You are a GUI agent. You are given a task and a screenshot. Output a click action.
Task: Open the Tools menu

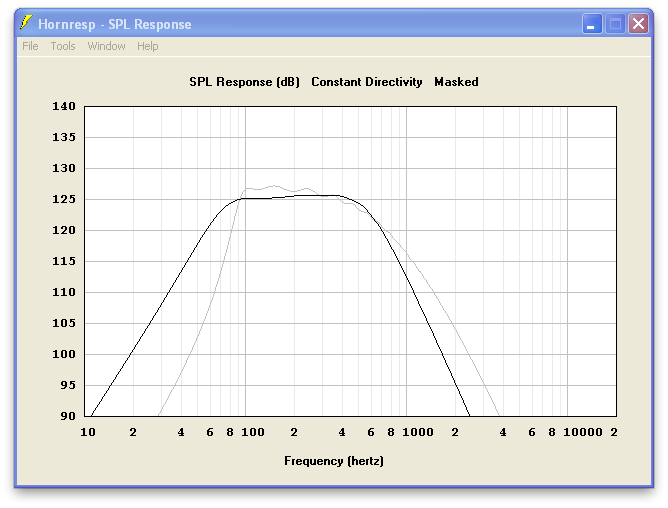(x=63, y=46)
